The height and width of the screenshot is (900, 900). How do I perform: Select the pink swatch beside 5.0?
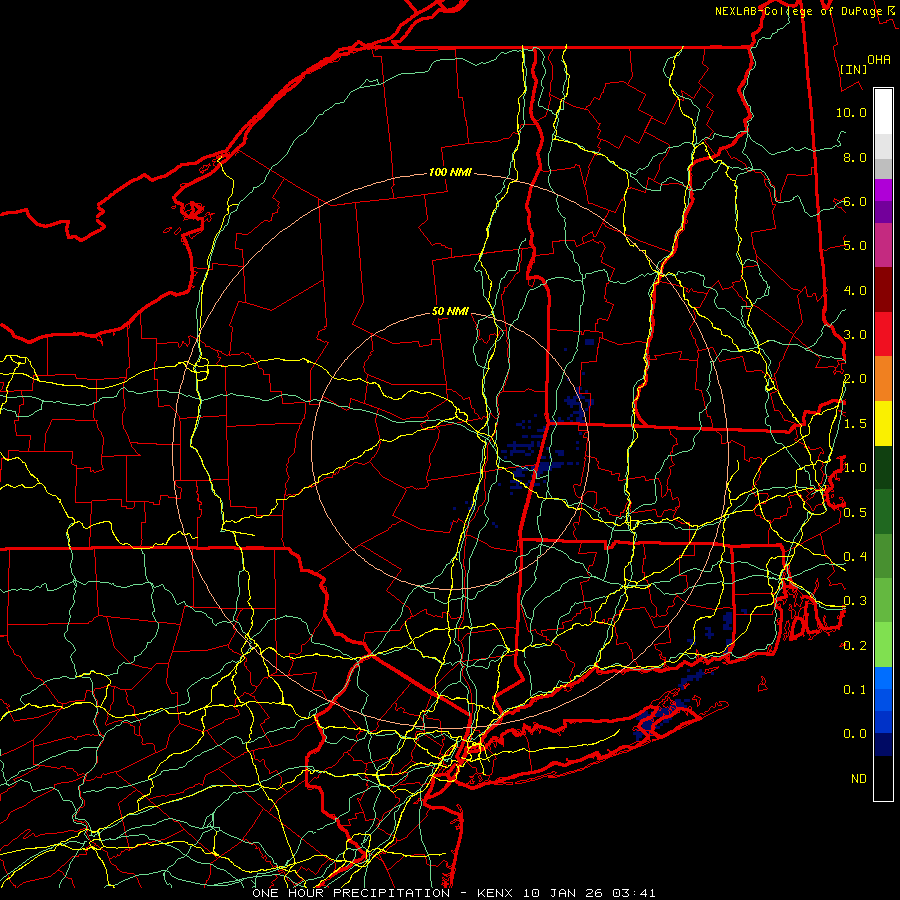tap(883, 245)
